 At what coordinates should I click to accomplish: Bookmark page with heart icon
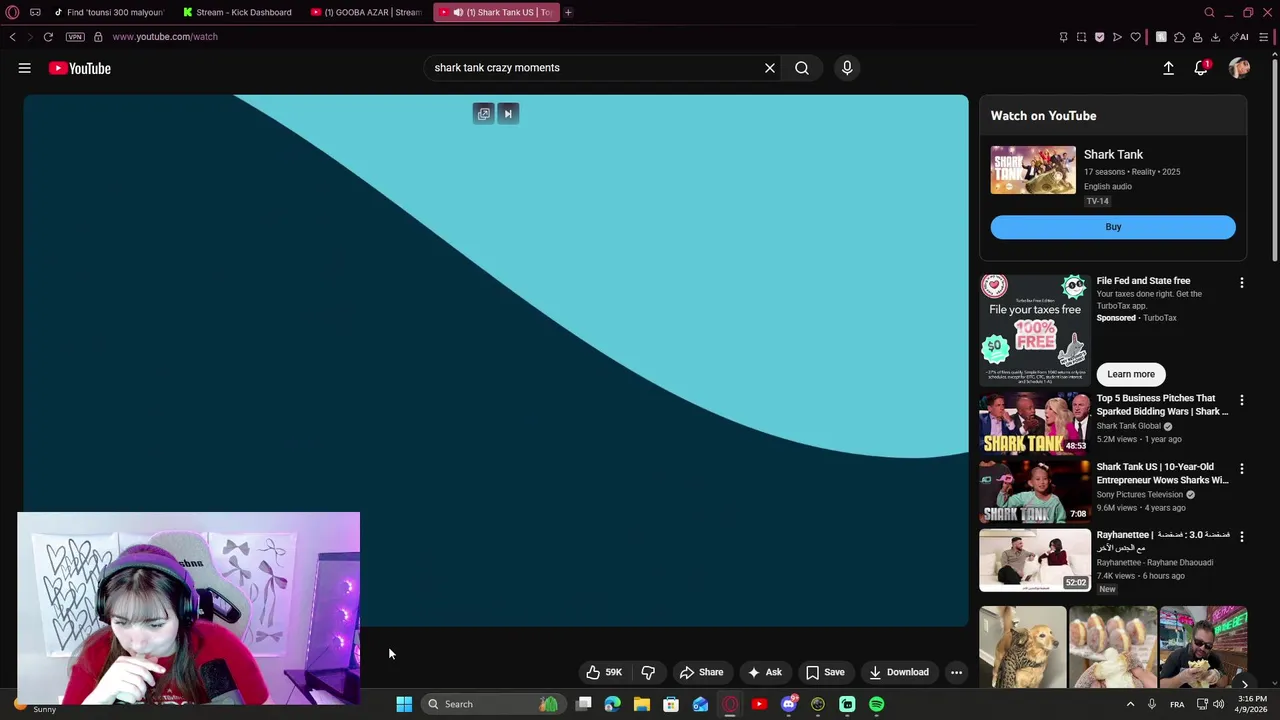coord(1135,37)
